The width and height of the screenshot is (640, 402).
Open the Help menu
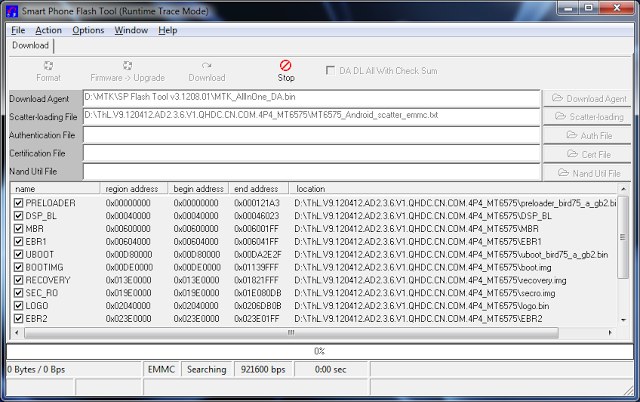pos(168,30)
